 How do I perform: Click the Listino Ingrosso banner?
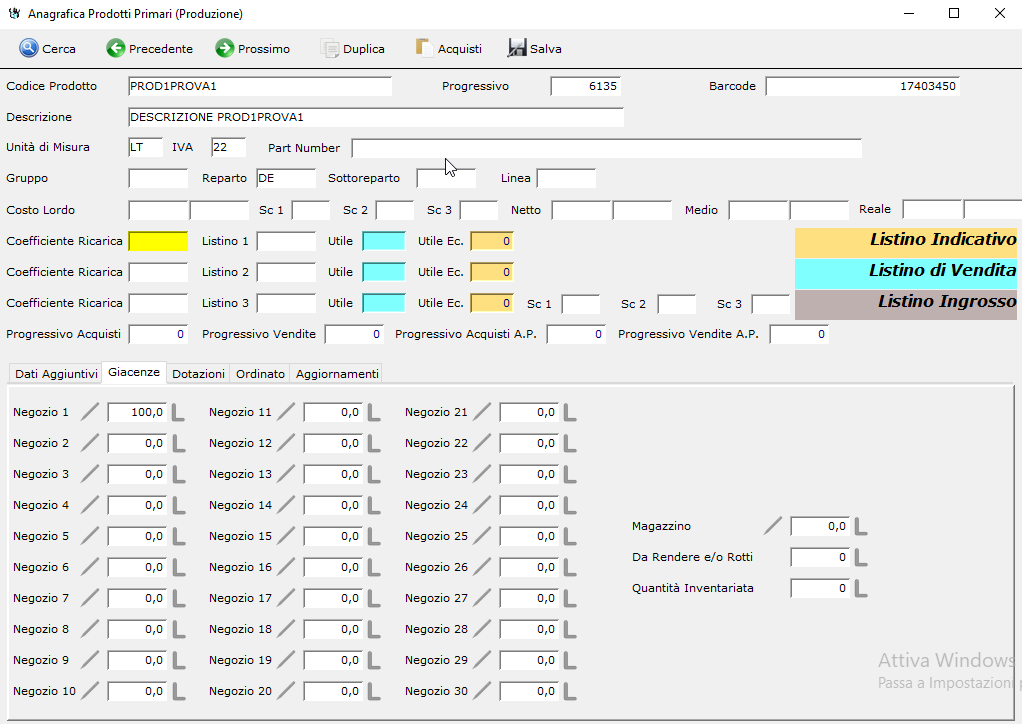(x=906, y=302)
